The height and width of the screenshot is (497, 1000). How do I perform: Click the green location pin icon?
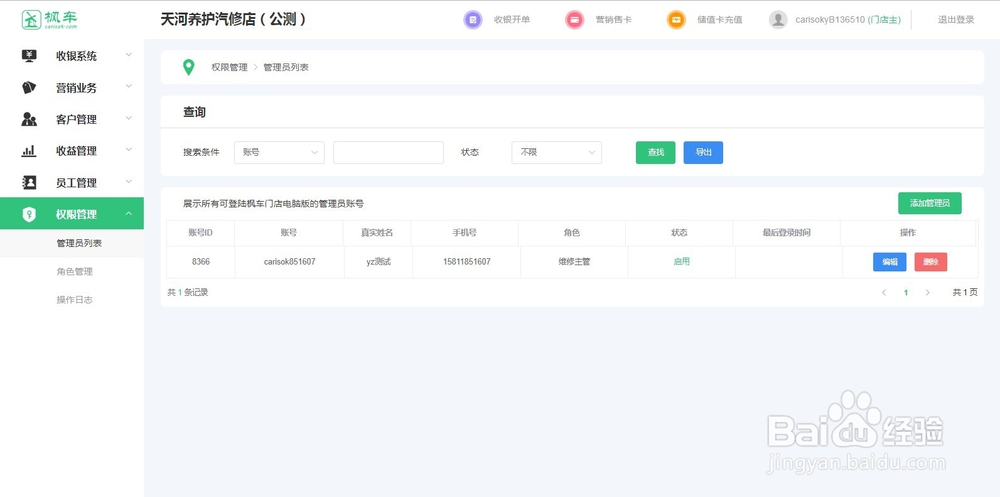(189, 67)
